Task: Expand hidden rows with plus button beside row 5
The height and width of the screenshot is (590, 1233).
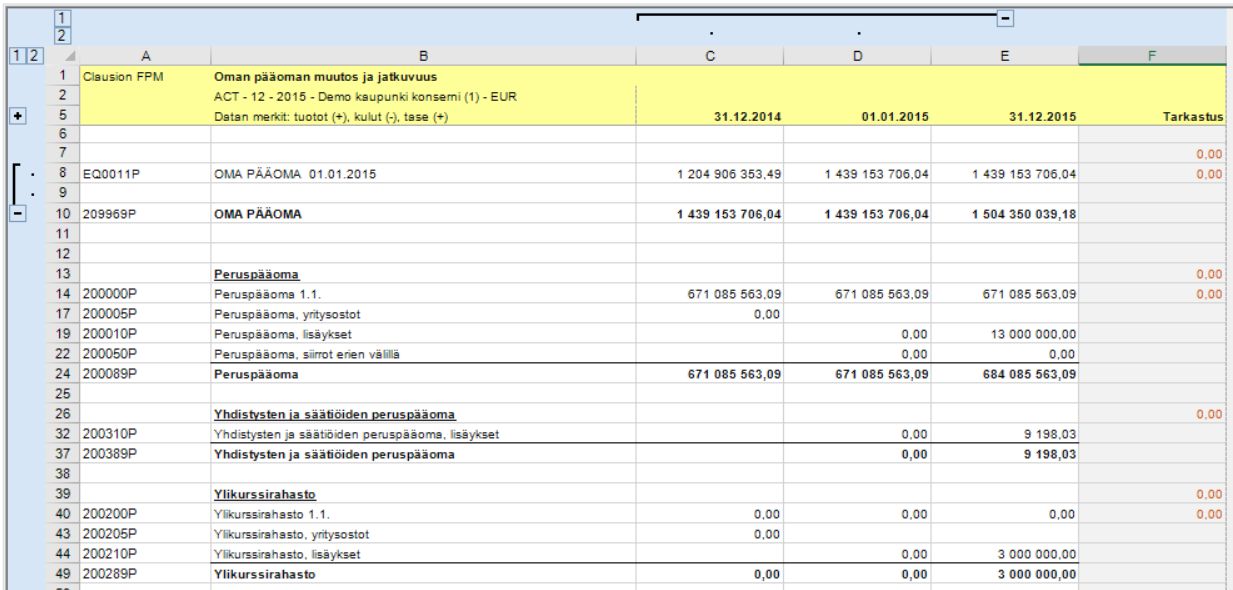Action: click(16, 116)
